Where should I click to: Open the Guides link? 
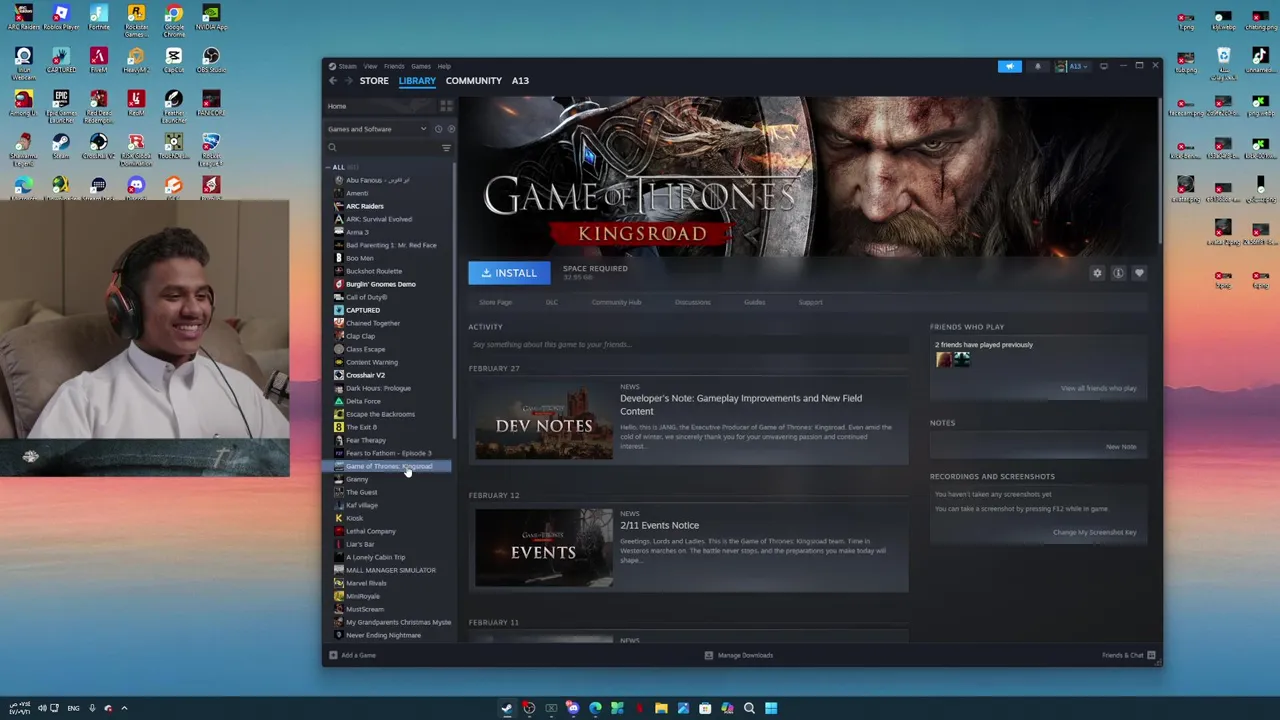pyautogui.click(x=754, y=302)
